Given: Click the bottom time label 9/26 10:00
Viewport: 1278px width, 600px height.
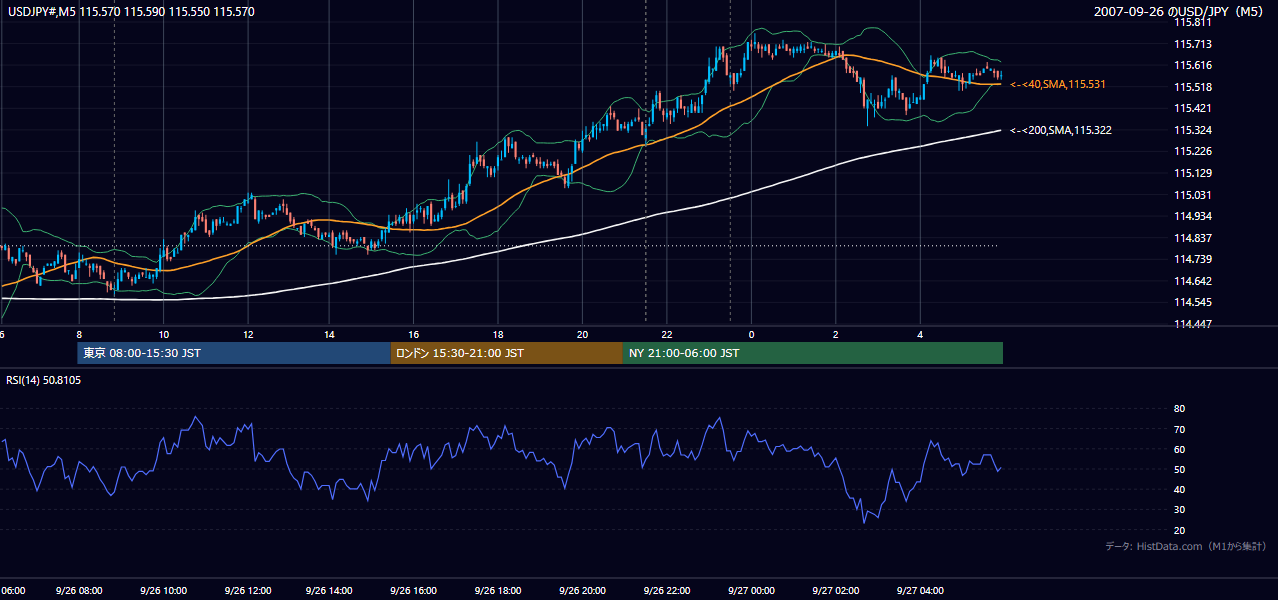Looking at the screenshot, I should pos(163,591).
